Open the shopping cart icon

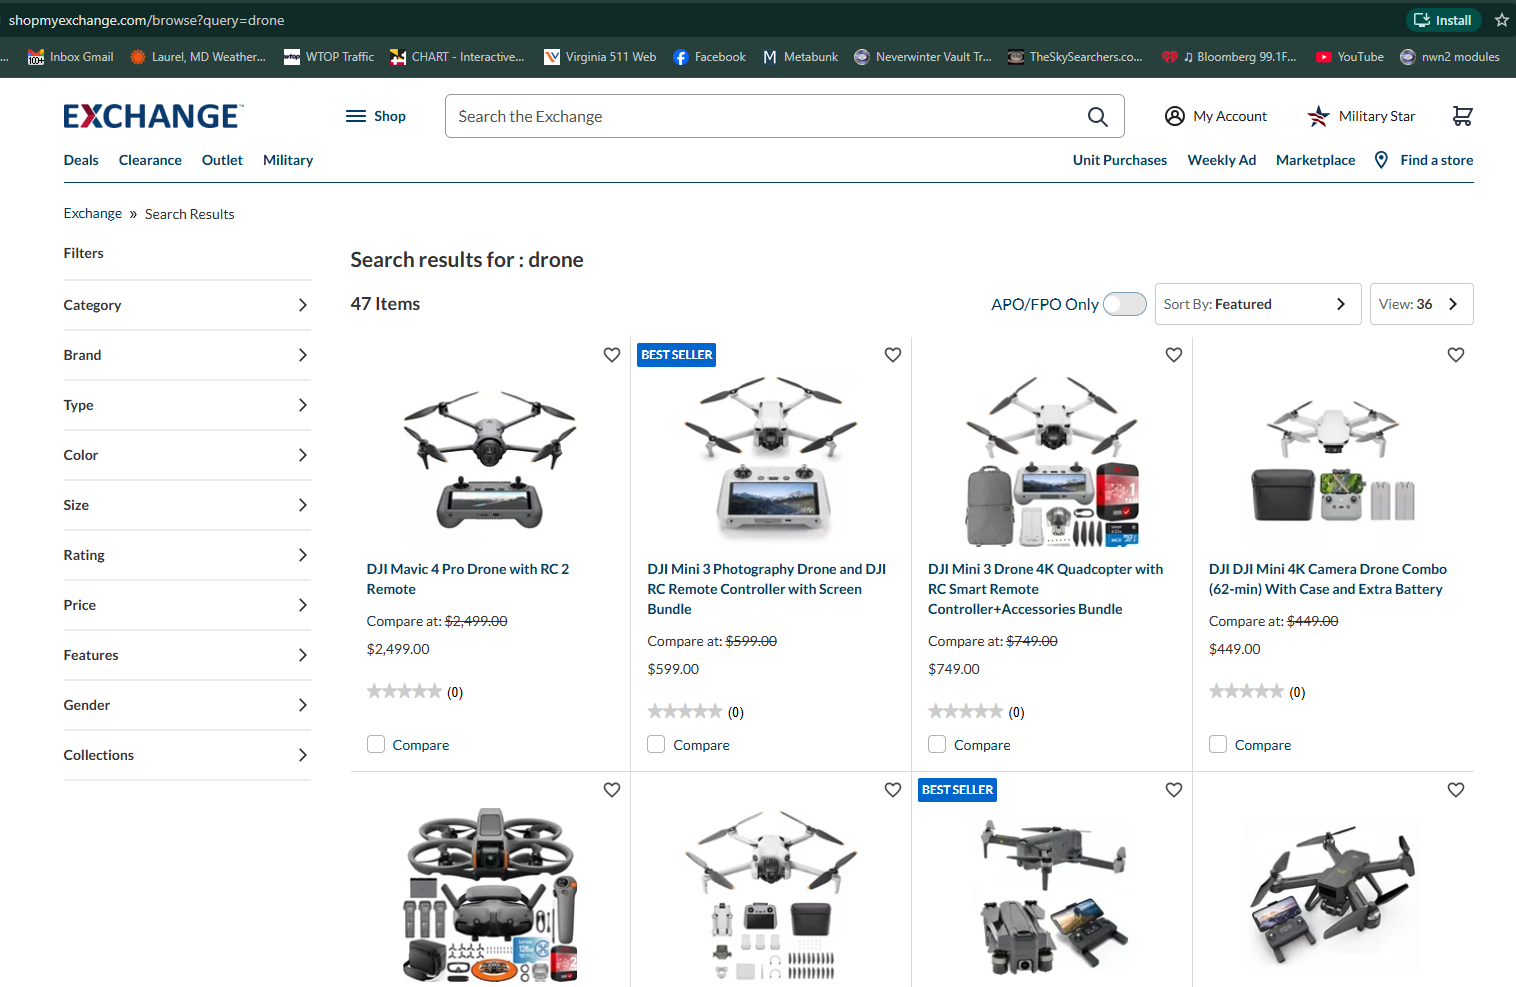click(x=1461, y=116)
